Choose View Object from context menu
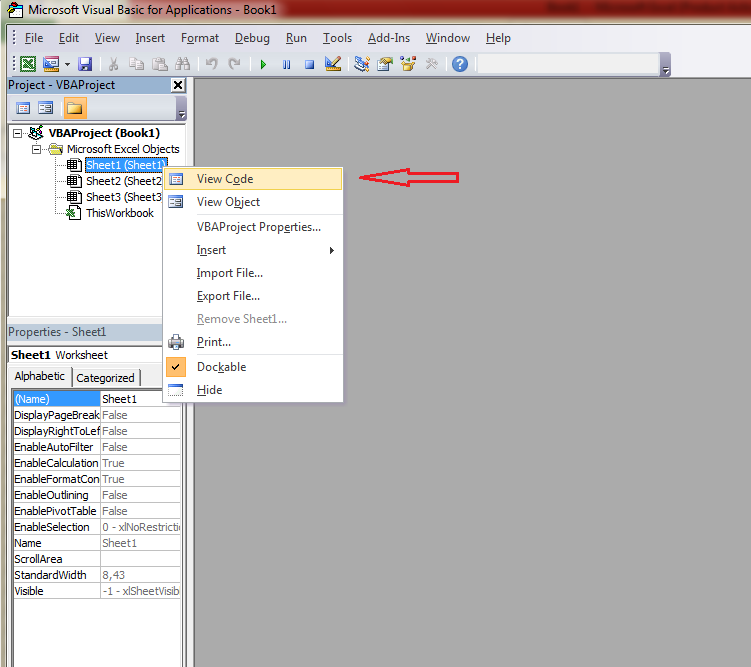Image resolution: width=751 pixels, height=667 pixels. point(253,202)
